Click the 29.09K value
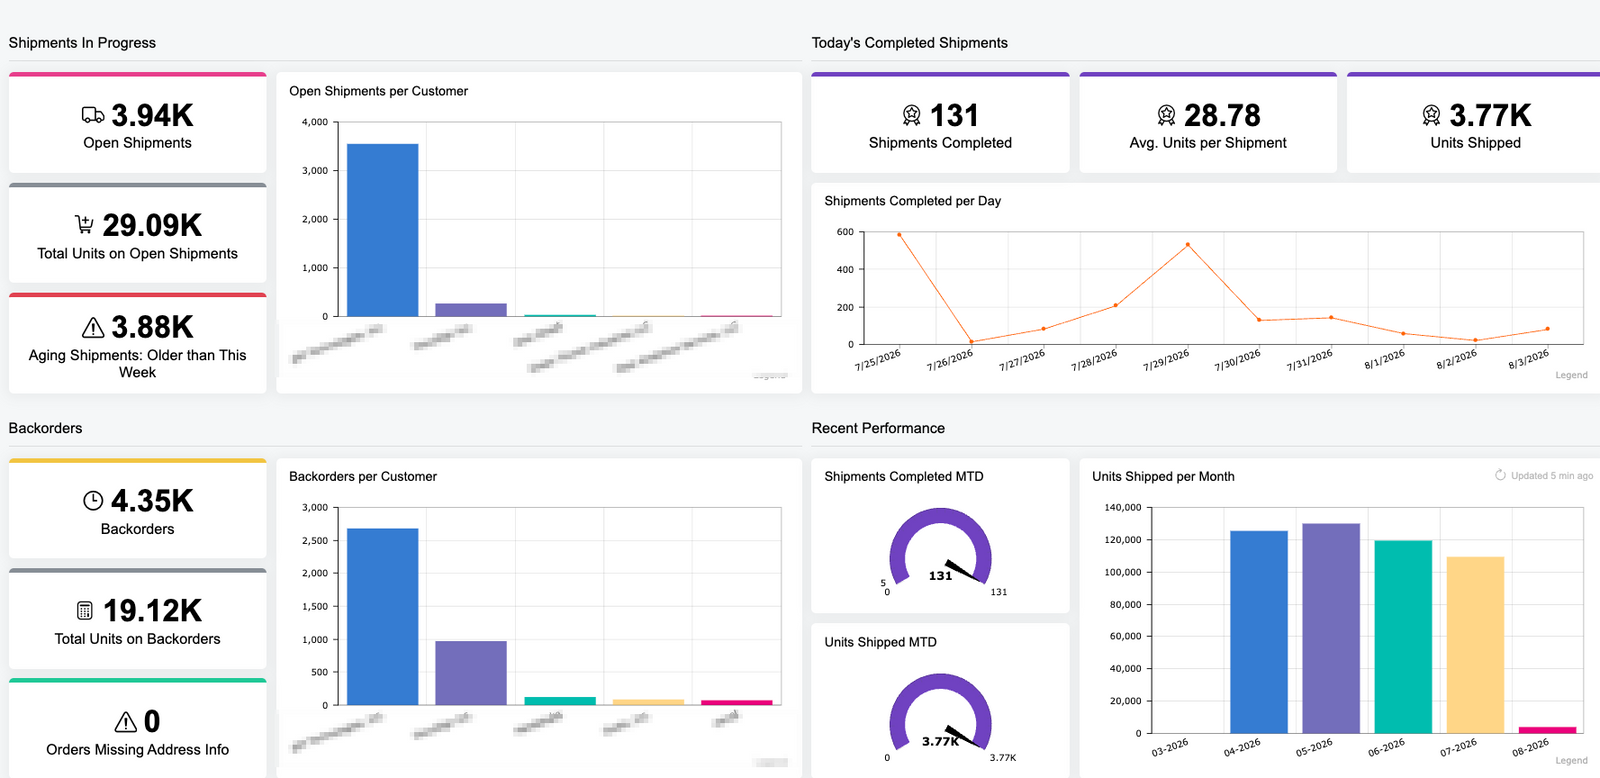This screenshot has height=778, width=1600. (x=152, y=225)
